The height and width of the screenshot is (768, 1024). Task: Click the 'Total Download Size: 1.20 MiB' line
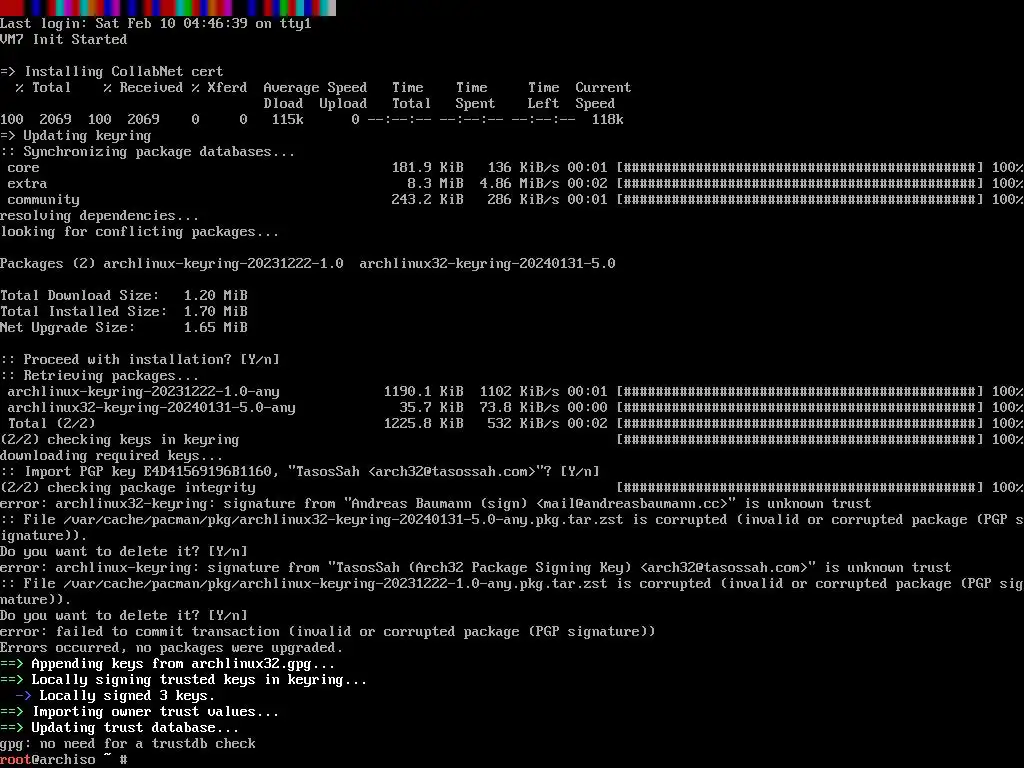(124, 296)
